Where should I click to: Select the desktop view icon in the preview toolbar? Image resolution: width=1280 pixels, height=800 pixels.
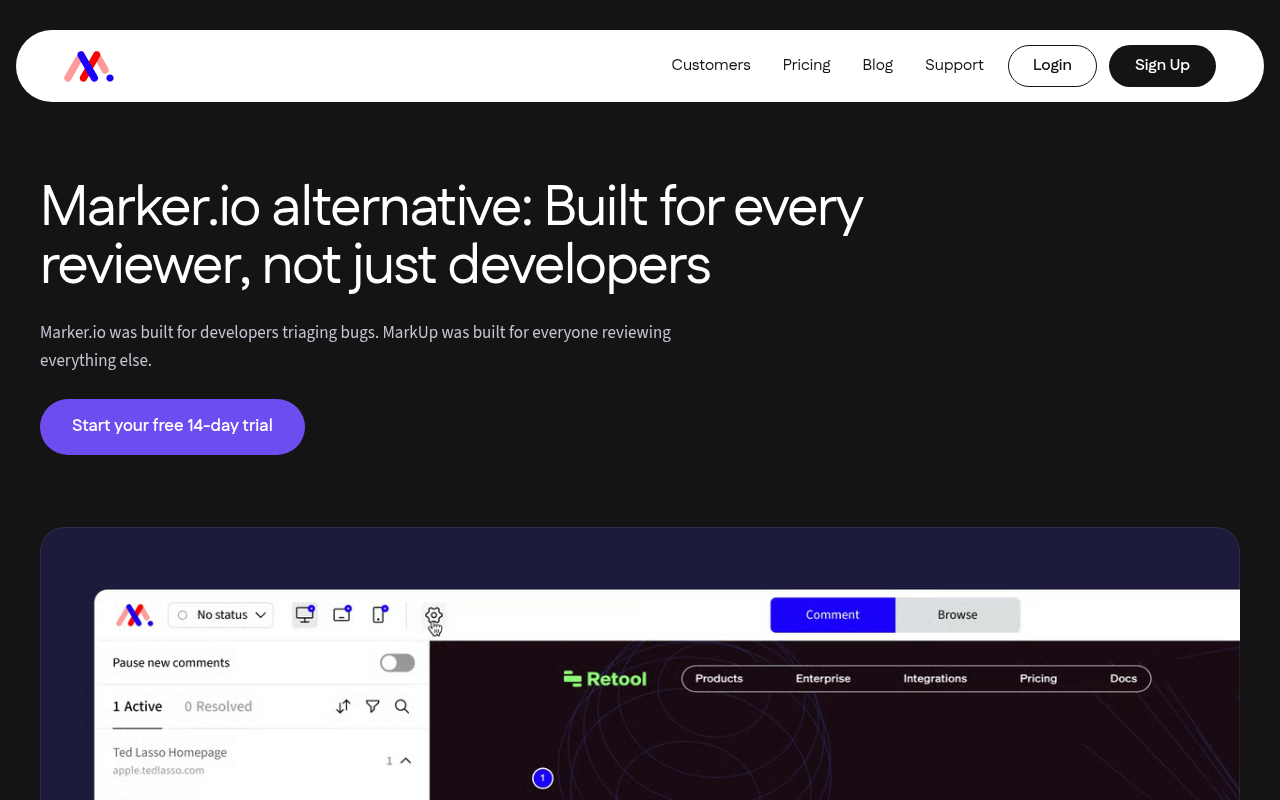coord(305,615)
